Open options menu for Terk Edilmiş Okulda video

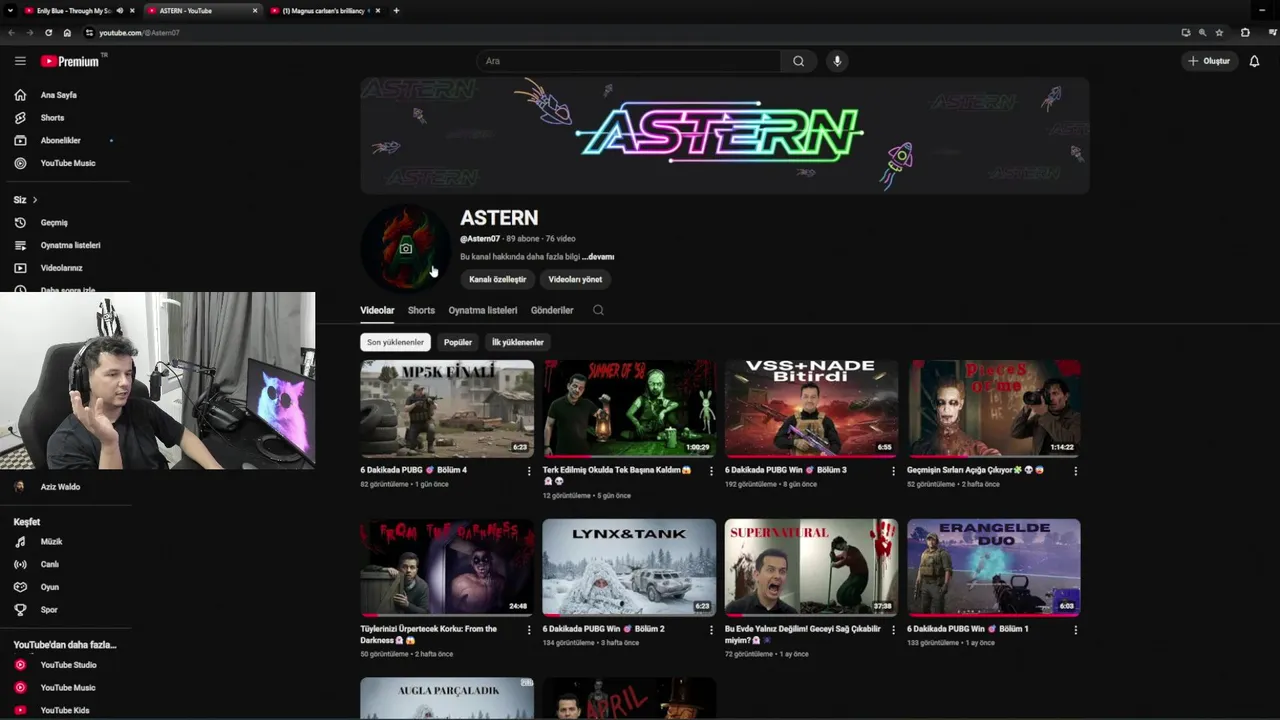click(711, 471)
